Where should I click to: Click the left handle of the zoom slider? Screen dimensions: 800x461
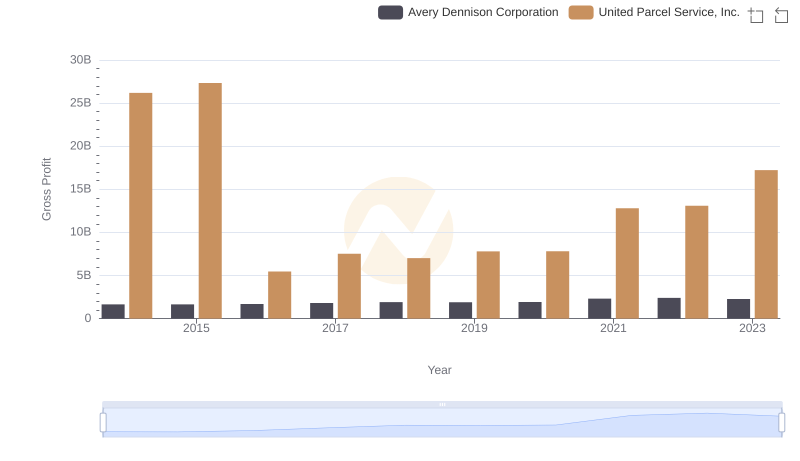(103, 423)
